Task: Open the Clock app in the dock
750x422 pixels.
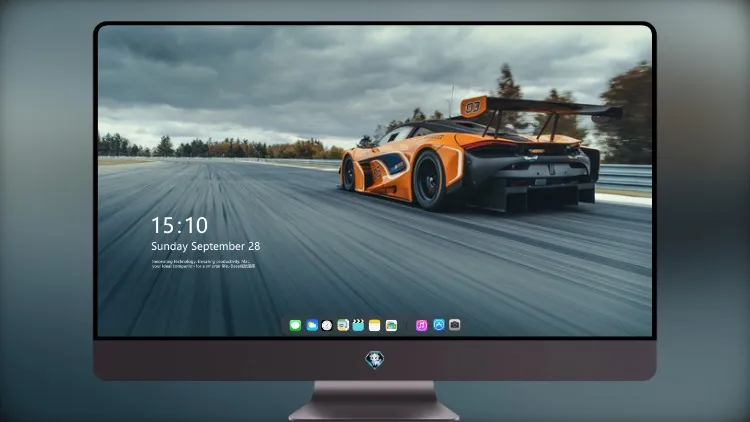Action: pos(327,325)
